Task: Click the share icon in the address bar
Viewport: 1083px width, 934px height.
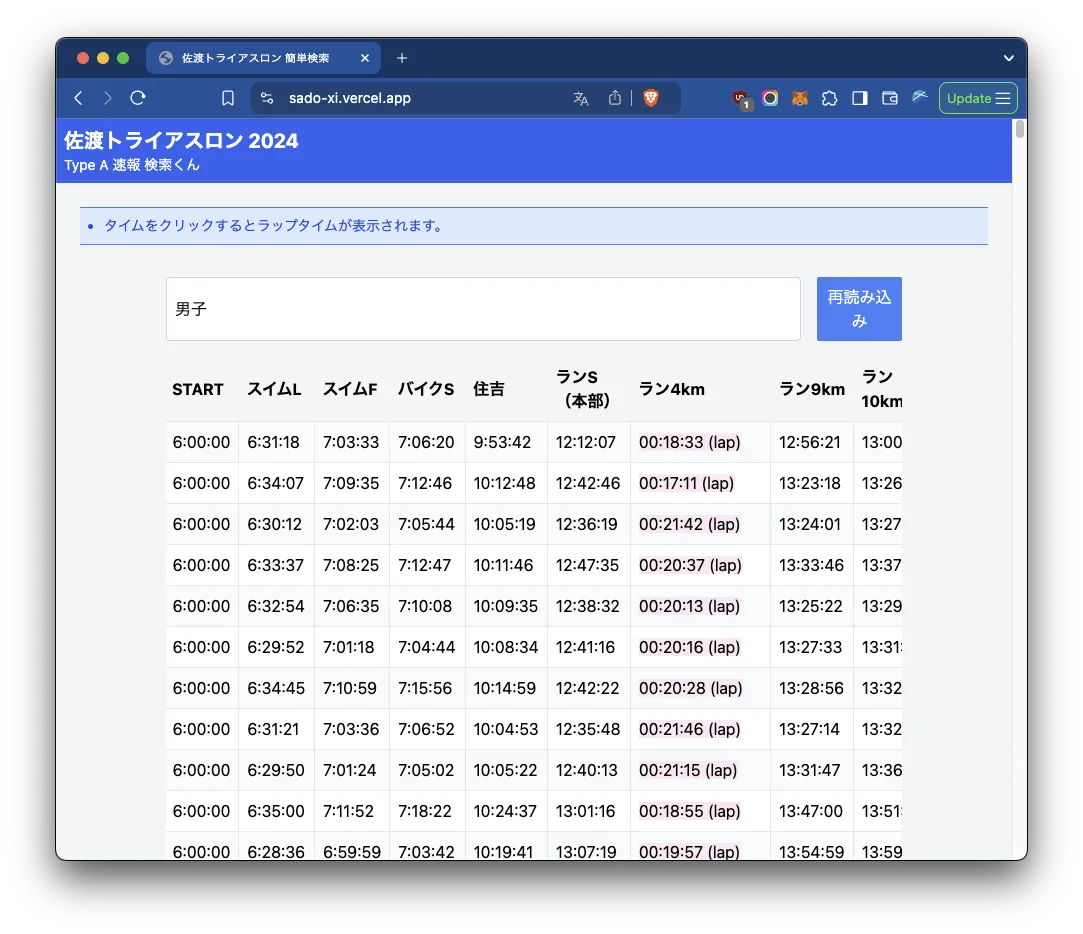Action: 615,98
